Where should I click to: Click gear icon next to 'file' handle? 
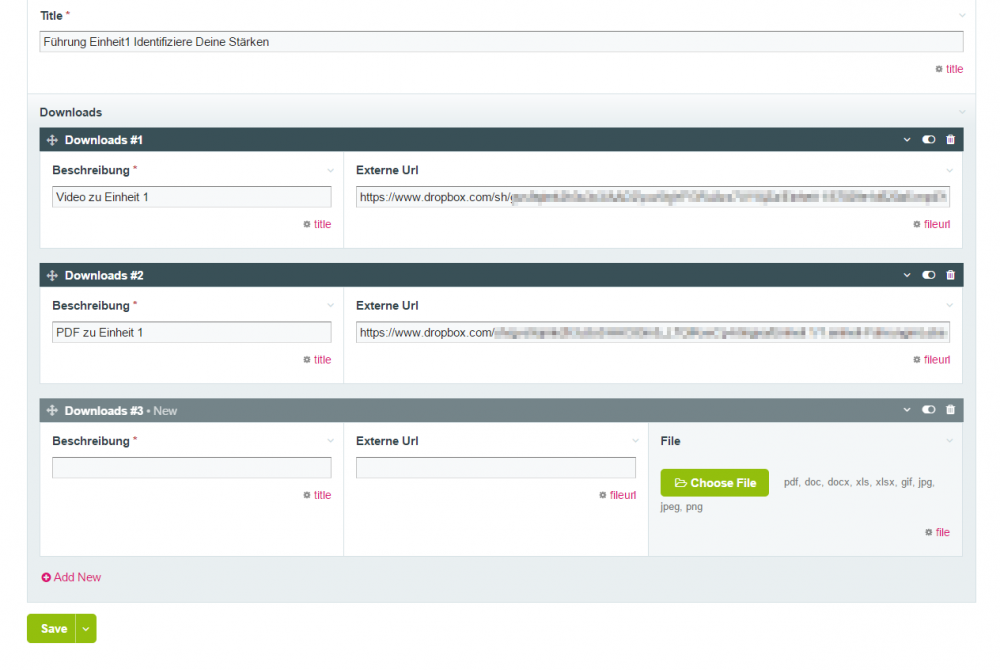tap(928, 533)
